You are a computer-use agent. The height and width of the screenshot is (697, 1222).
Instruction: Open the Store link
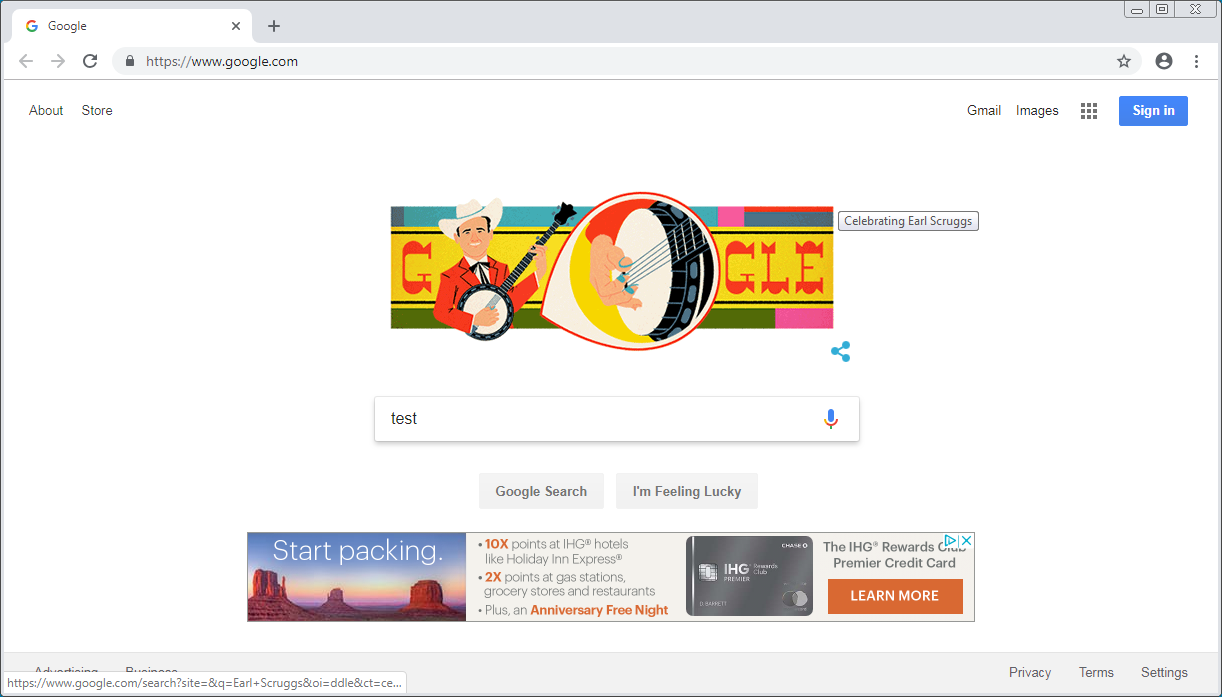(97, 111)
